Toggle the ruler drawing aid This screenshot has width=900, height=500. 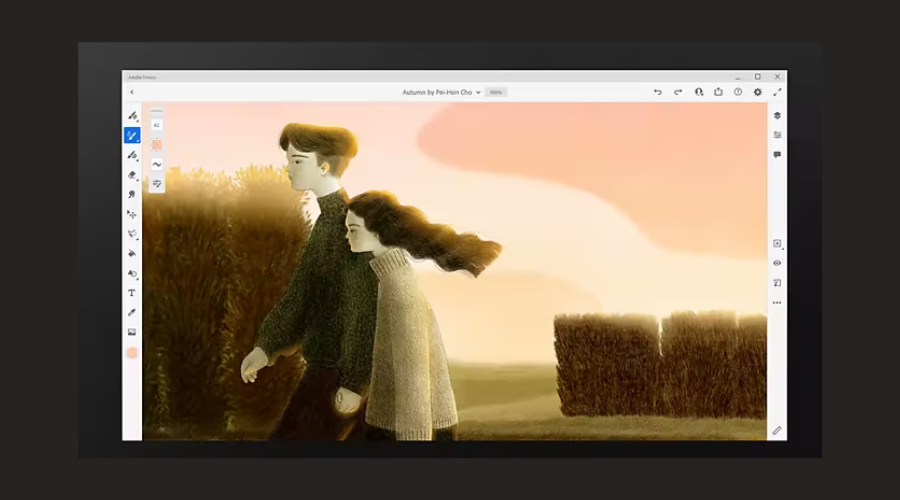pyautogui.click(x=777, y=431)
